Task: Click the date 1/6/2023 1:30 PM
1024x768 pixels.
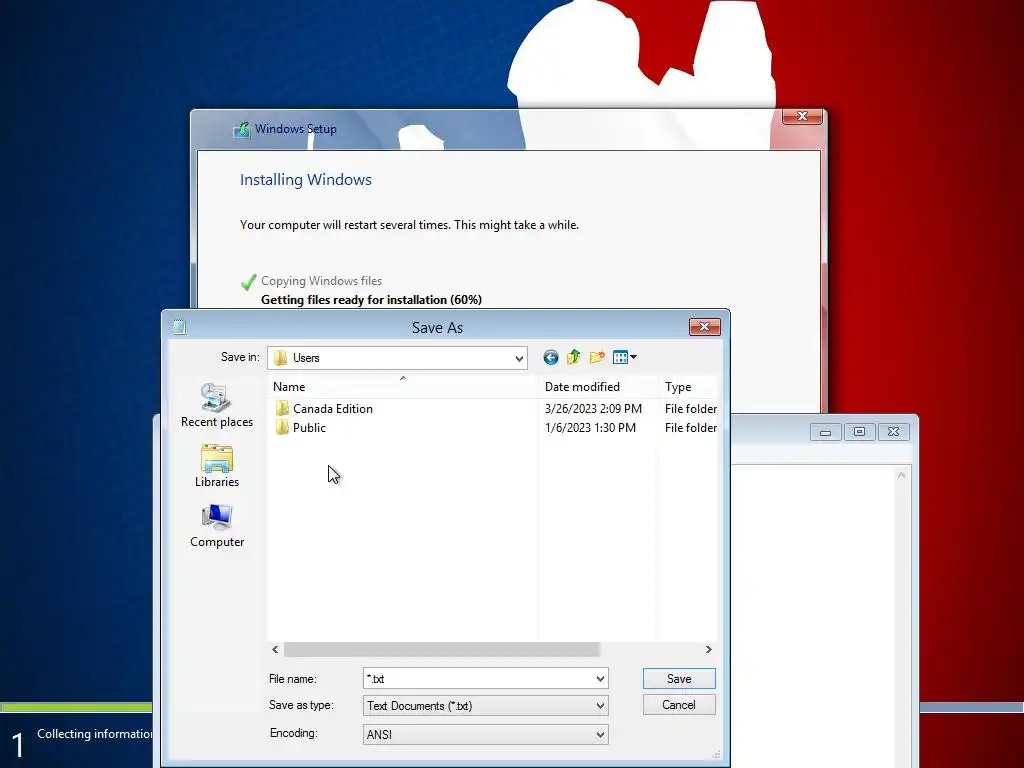Action: point(590,428)
